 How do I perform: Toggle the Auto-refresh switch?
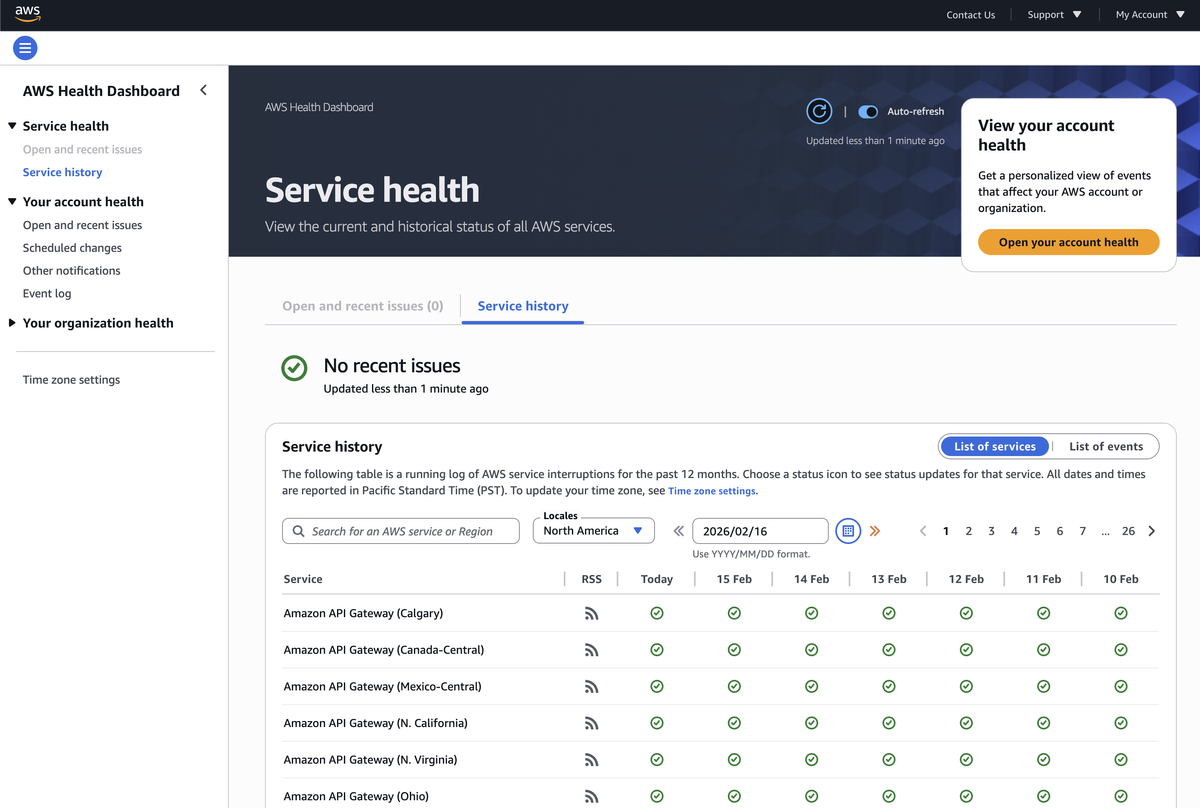coord(868,112)
